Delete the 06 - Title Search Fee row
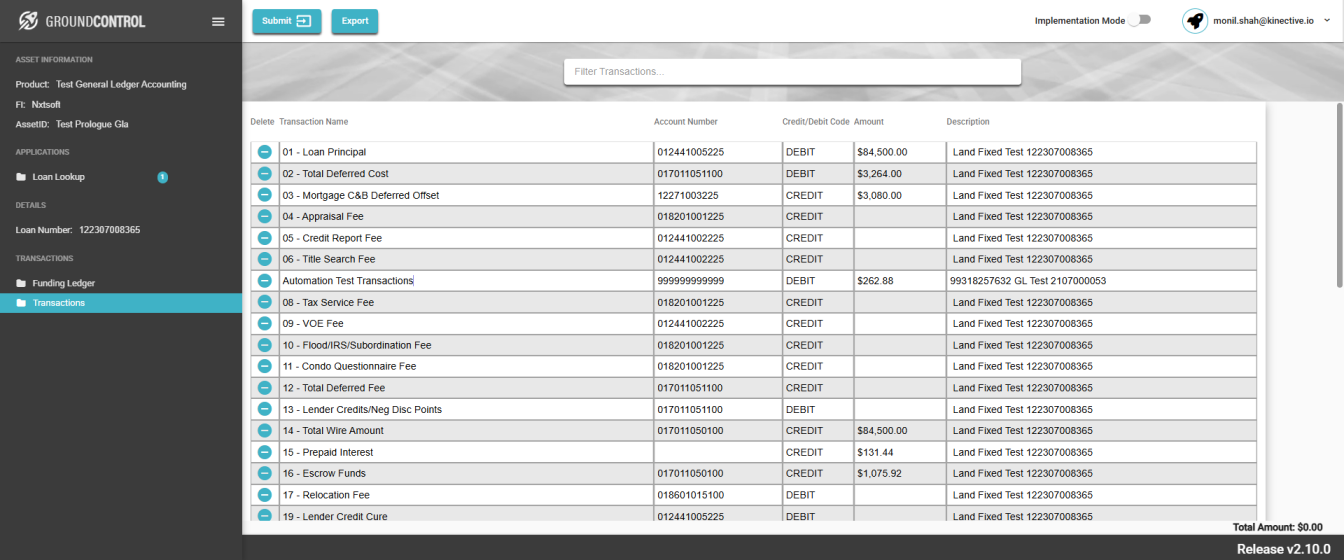The image size is (1344, 560). pos(265,259)
